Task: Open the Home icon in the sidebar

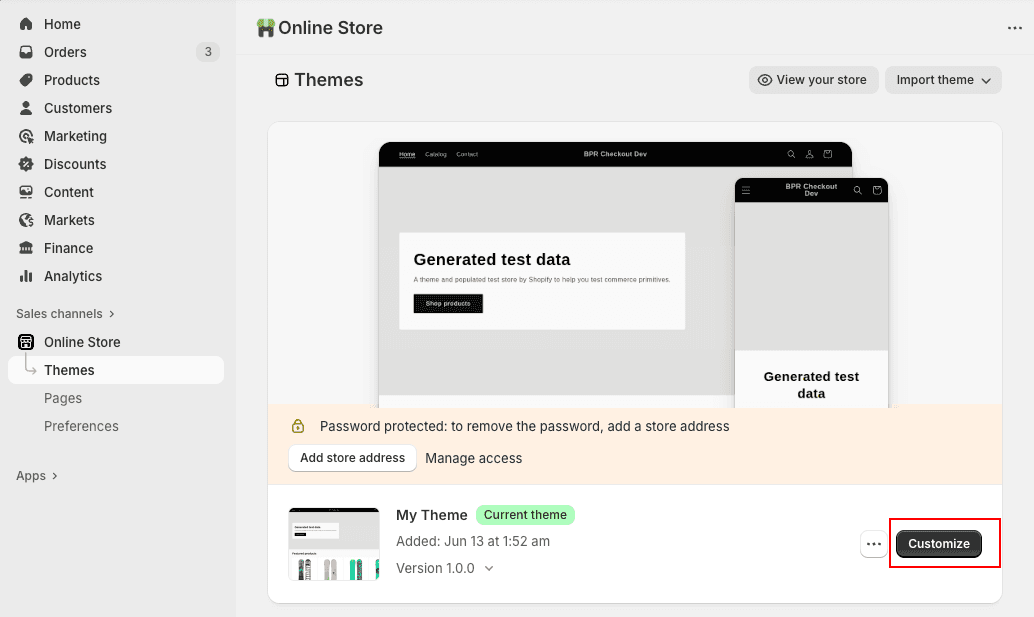Action: [25, 24]
